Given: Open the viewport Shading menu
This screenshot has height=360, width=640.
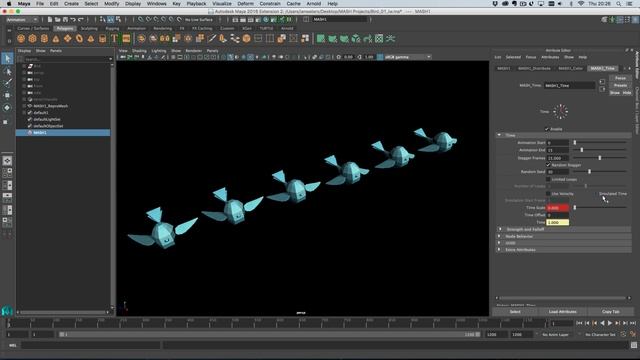Looking at the screenshot, I should tap(139, 51).
